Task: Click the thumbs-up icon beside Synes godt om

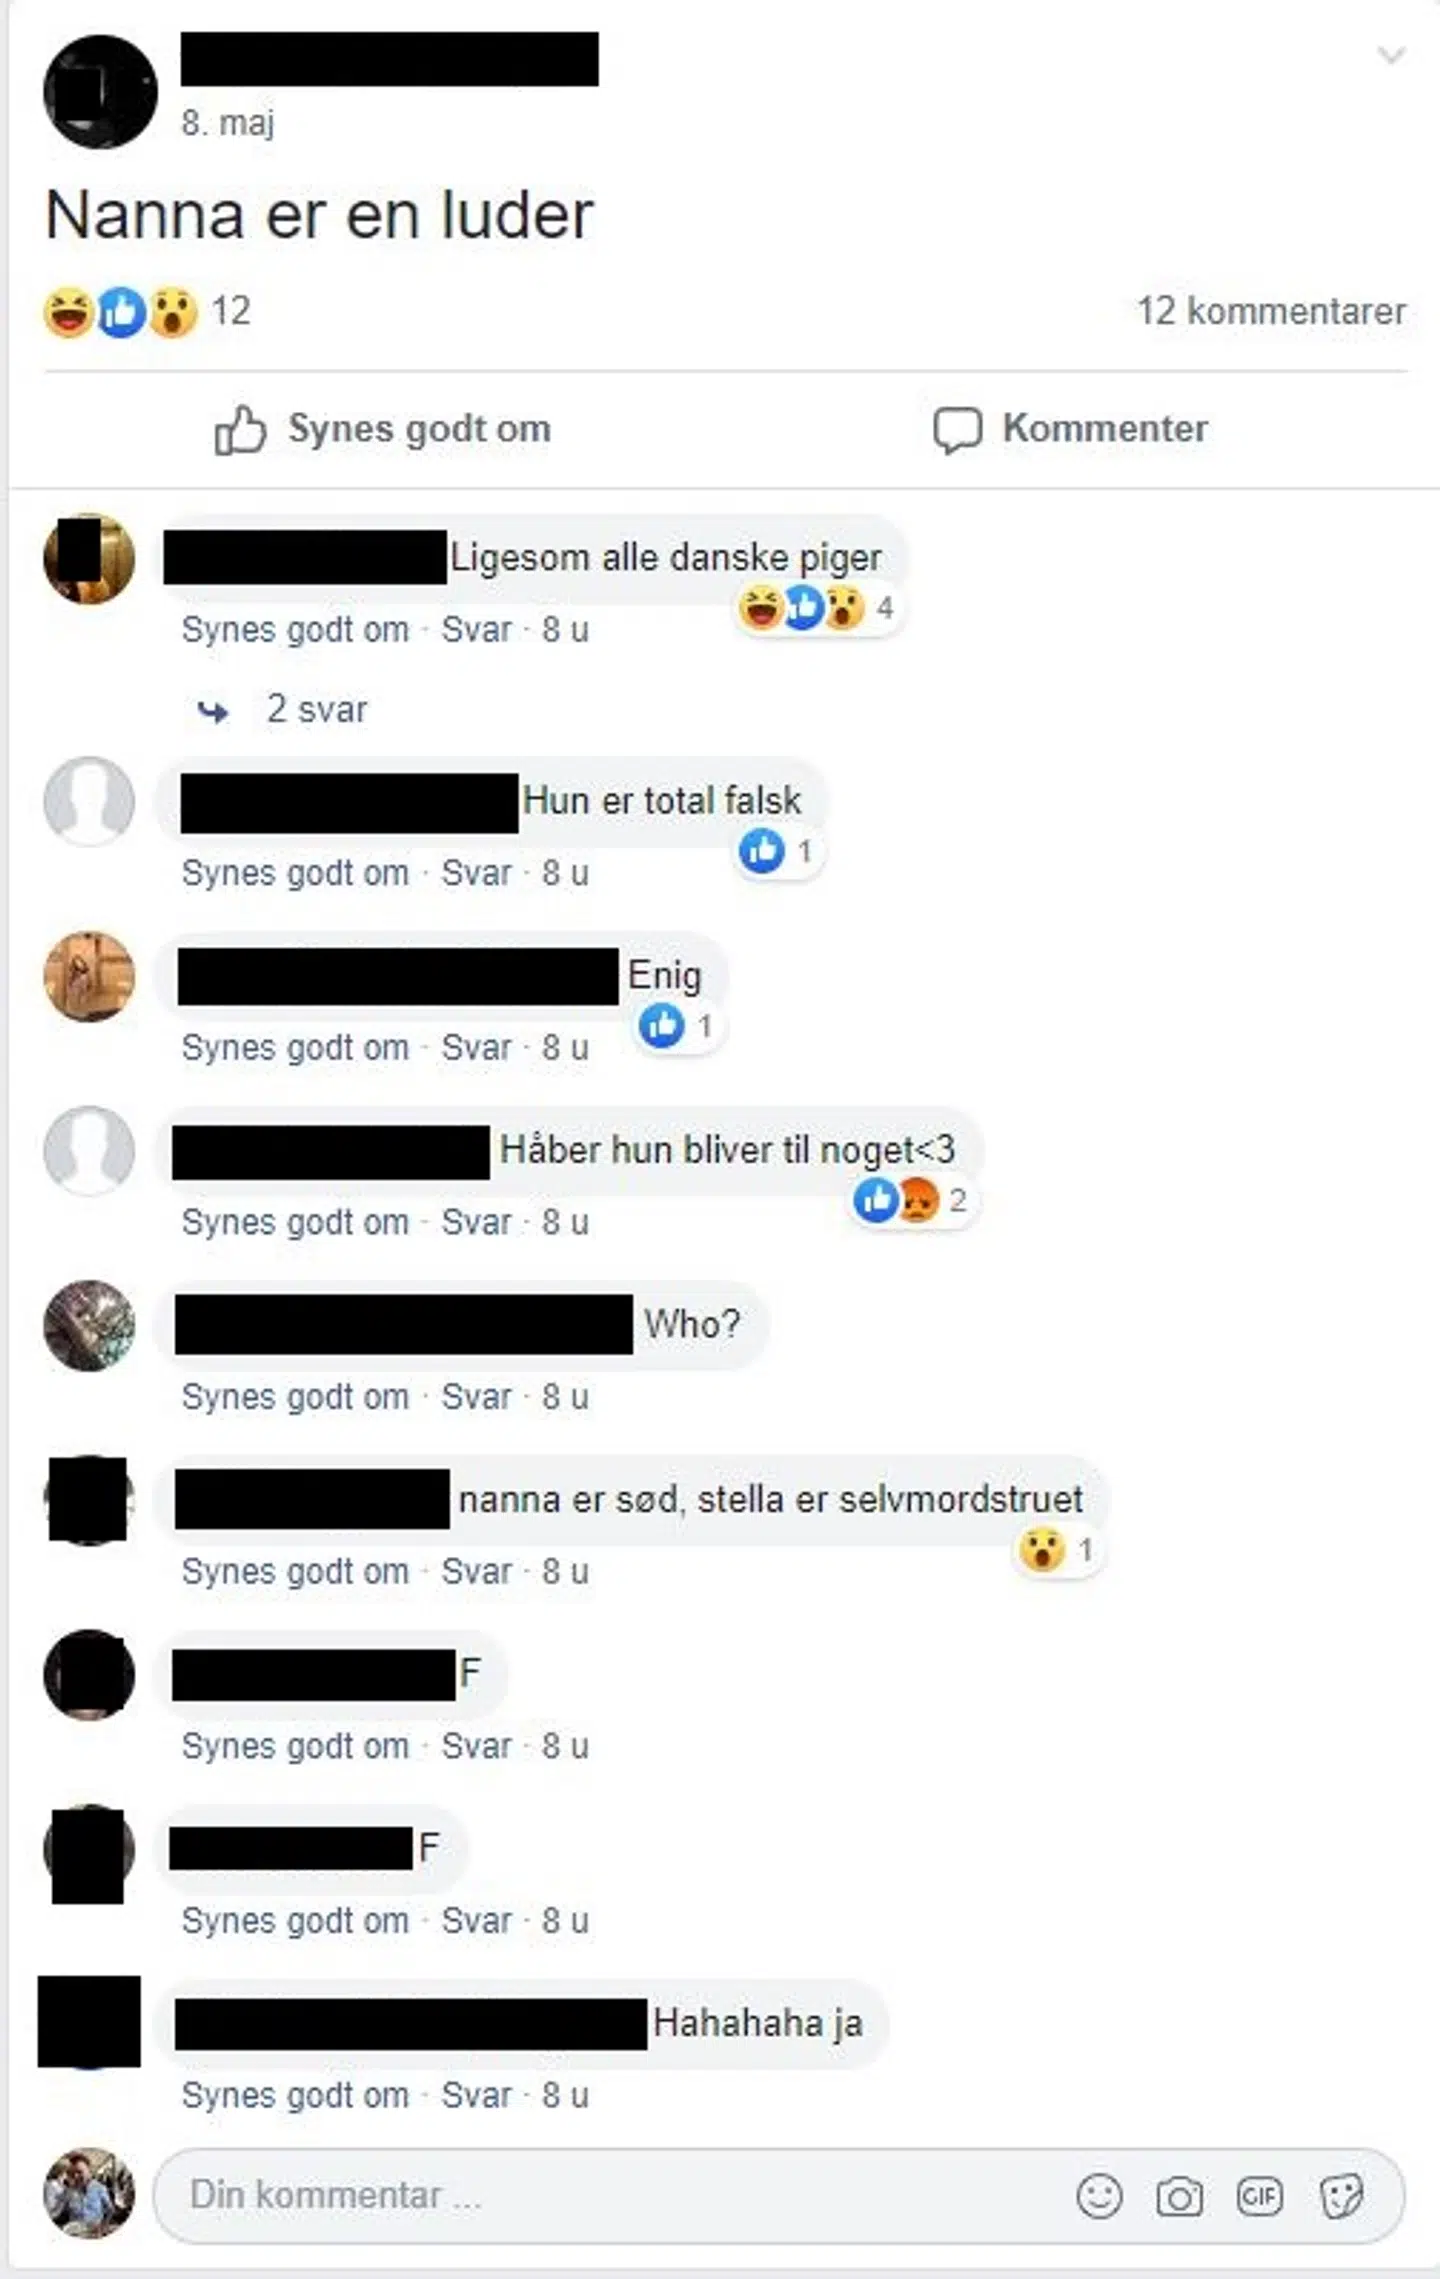Action: (x=240, y=429)
